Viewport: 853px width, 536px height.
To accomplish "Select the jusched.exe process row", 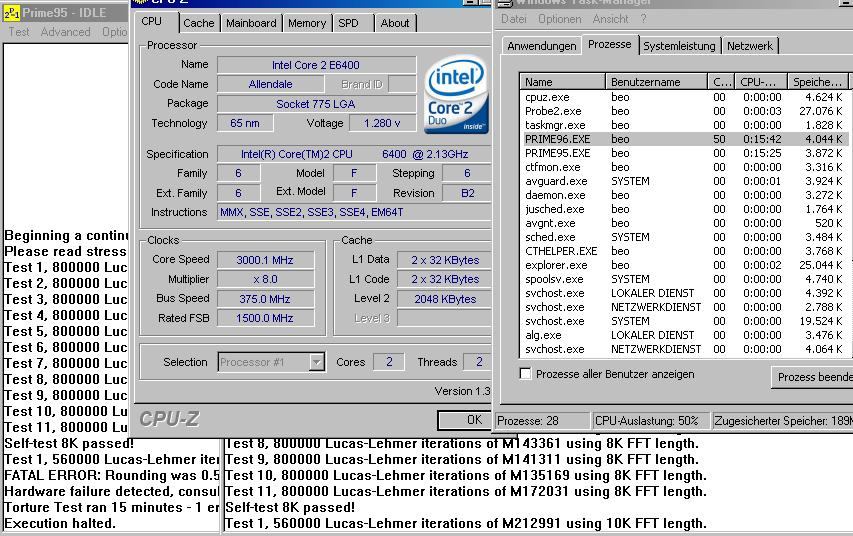I will (684, 209).
